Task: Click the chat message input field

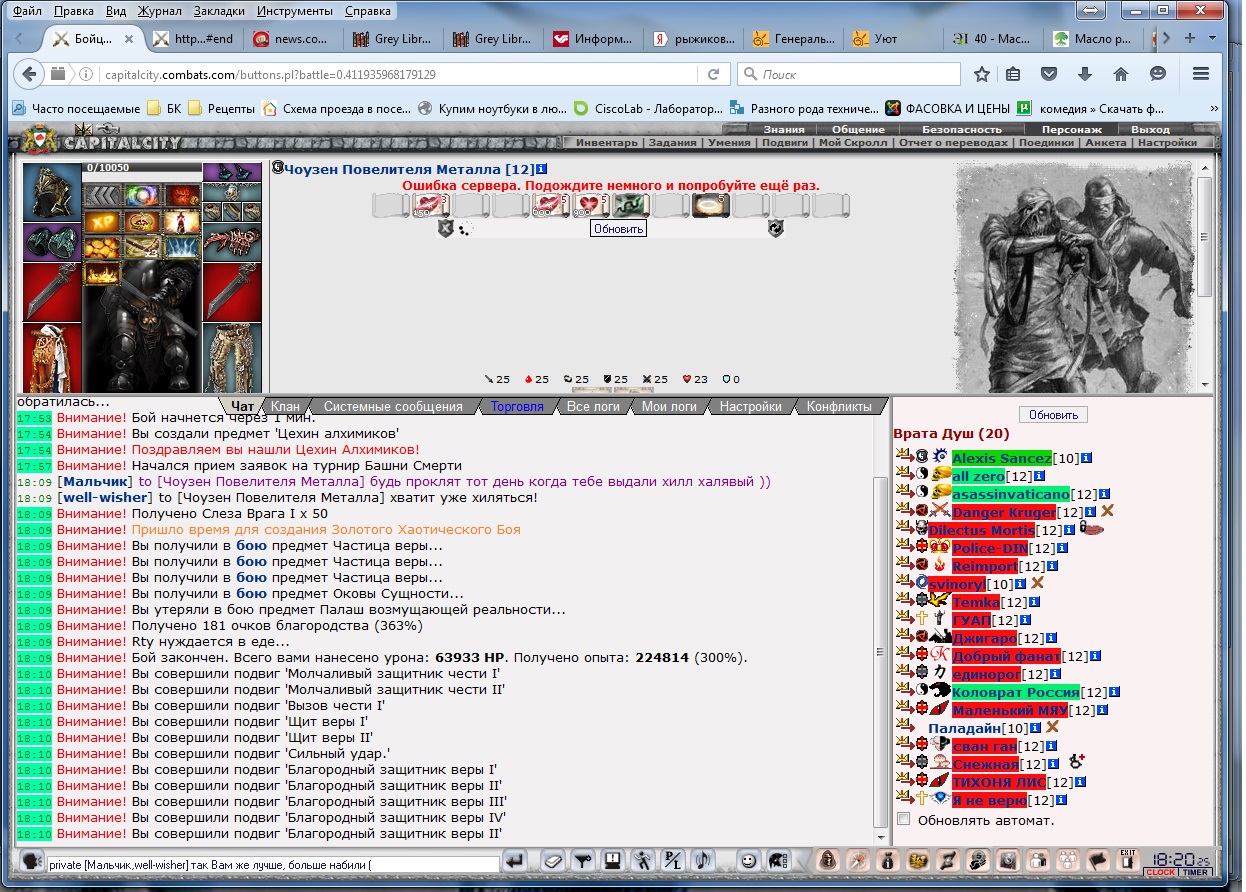Action: click(272, 864)
